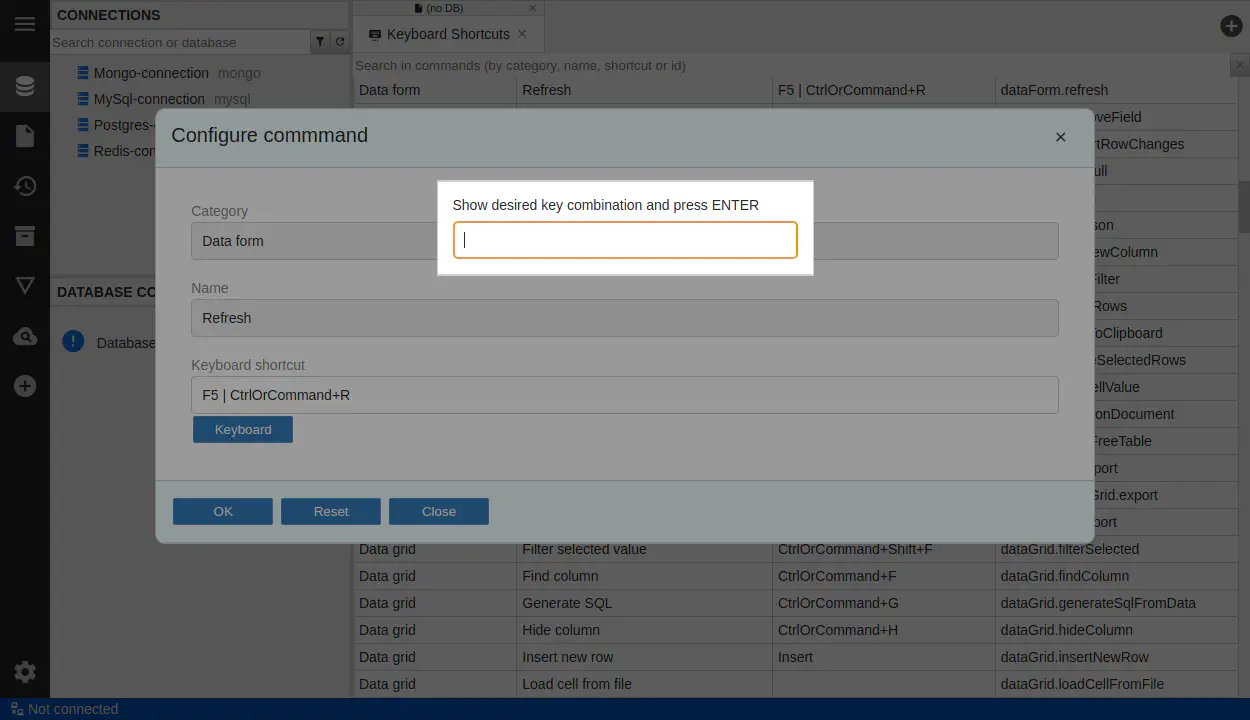Open the hamburger menu in the sidebar
The image size is (1250, 720).
(25, 25)
